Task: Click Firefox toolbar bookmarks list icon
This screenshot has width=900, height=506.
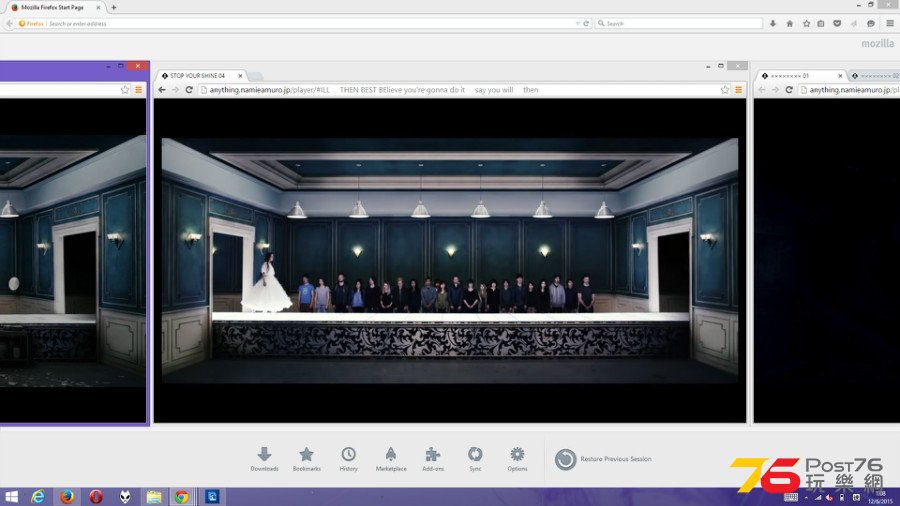Action: (821, 24)
